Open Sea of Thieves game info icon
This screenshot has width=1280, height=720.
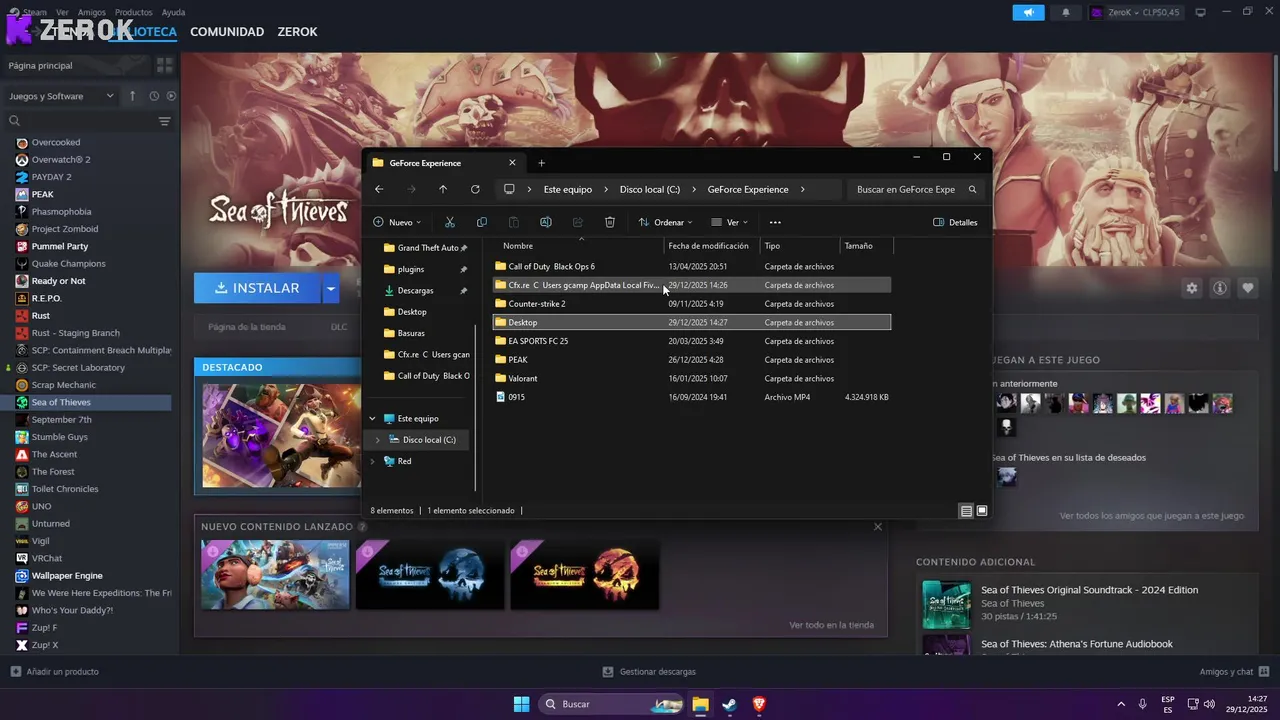pyautogui.click(x=1220, y=288)
